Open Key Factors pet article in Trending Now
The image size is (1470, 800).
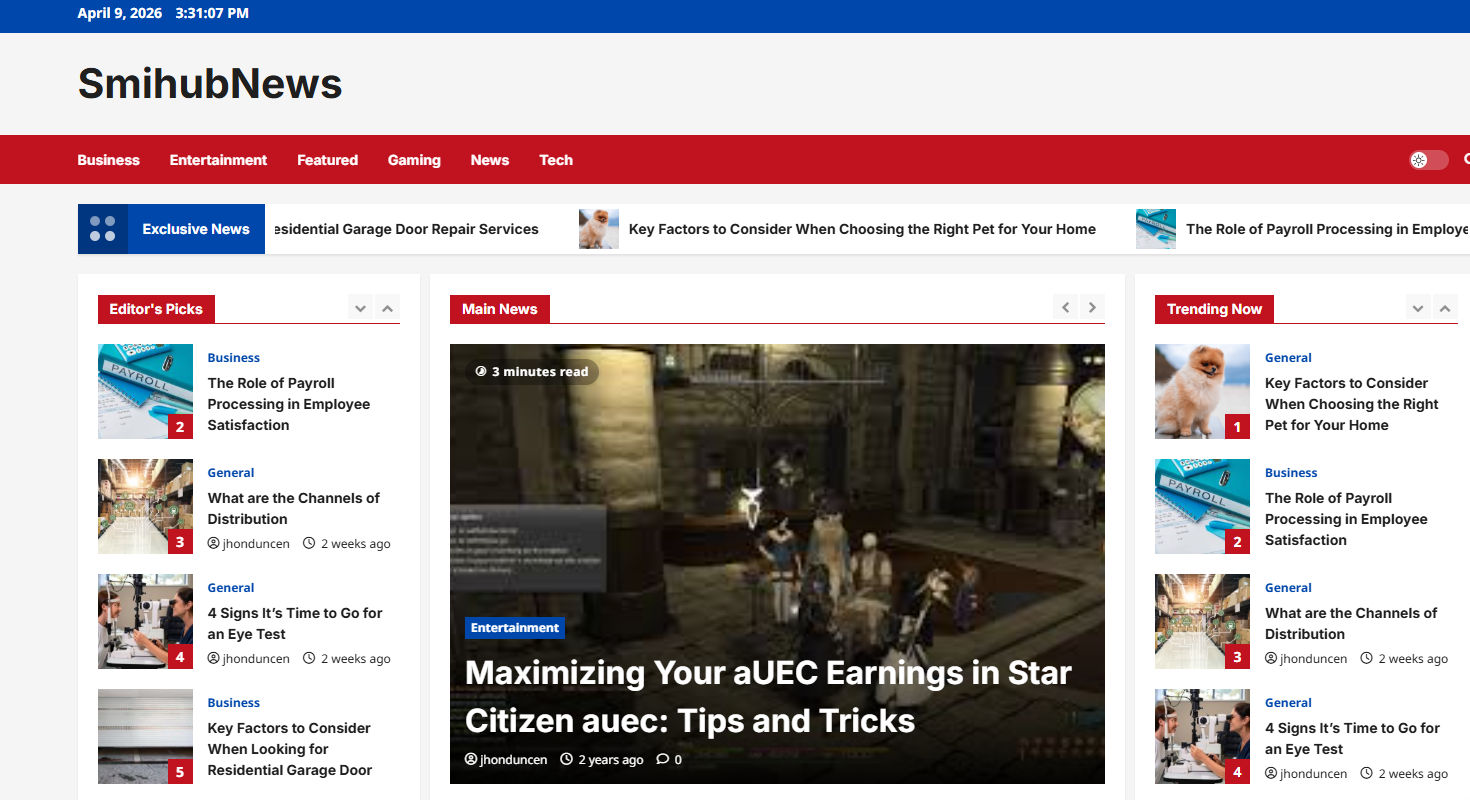[x=1352, y=404]
